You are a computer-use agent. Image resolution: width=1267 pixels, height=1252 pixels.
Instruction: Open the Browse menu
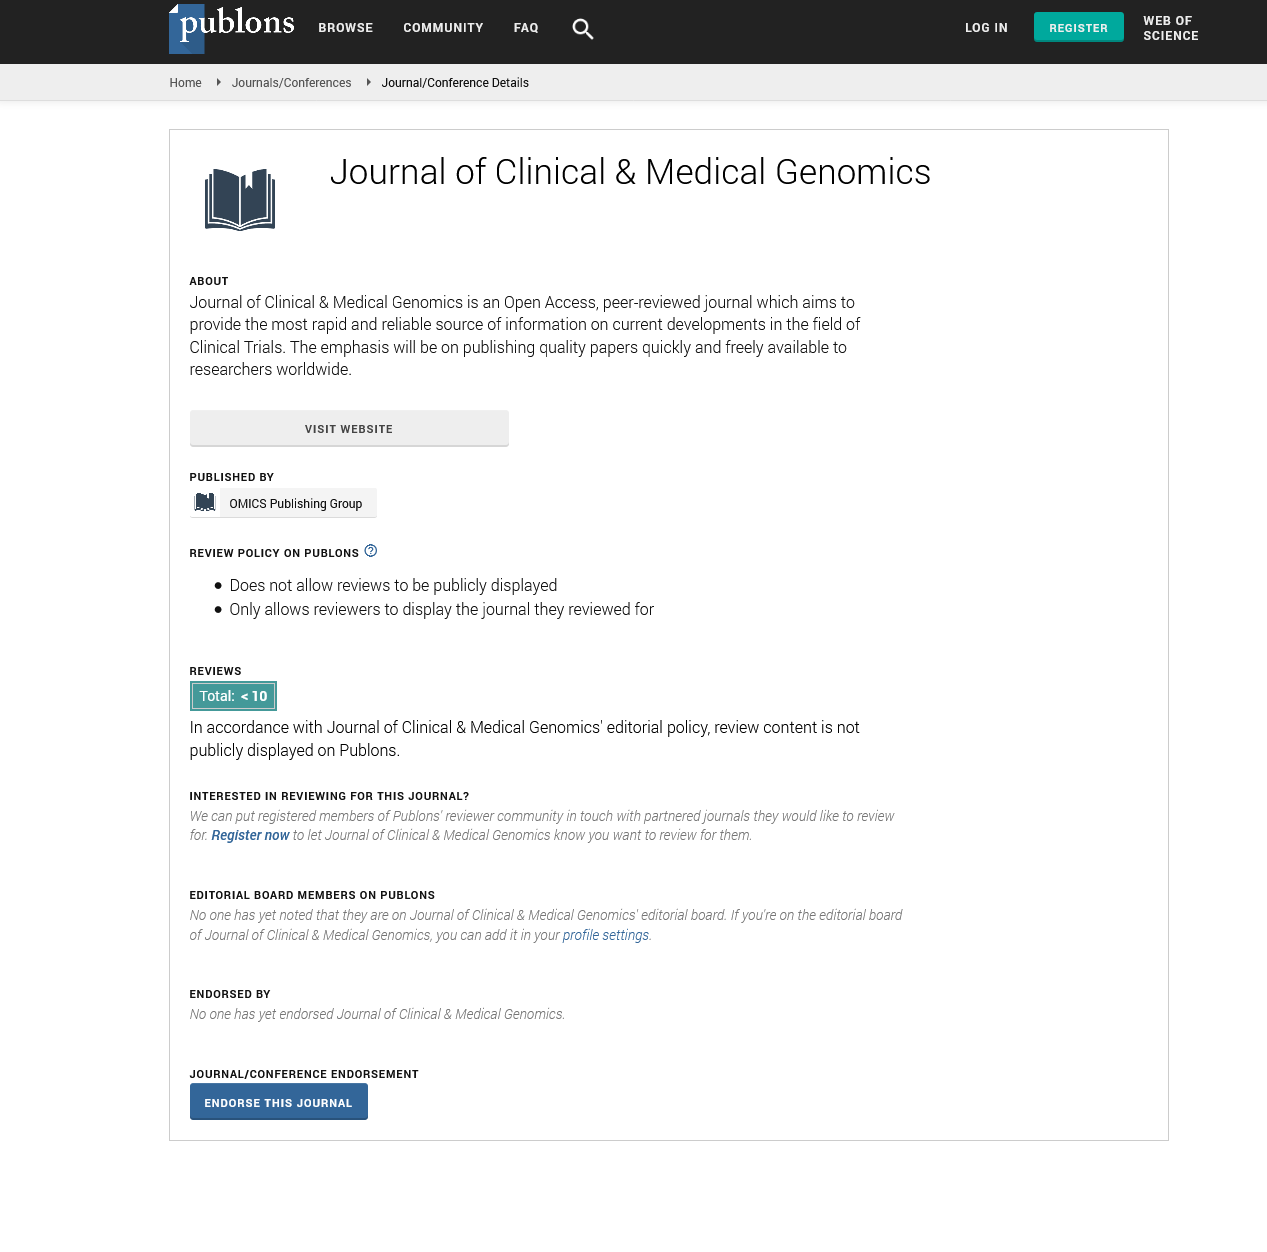point(346,28)
